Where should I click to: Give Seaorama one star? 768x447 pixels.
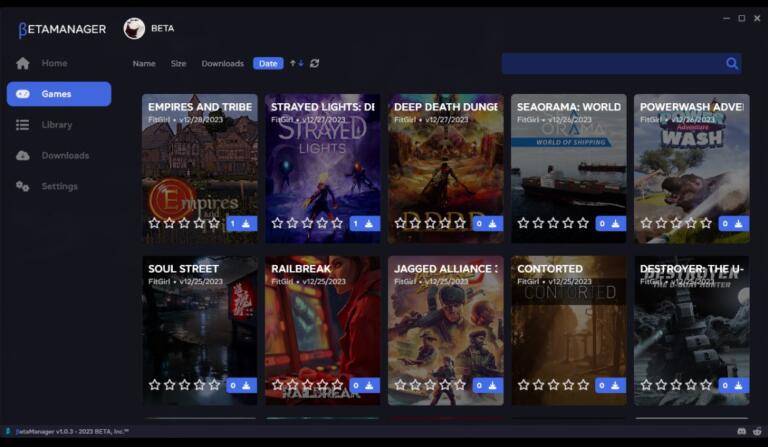[523, 223]
